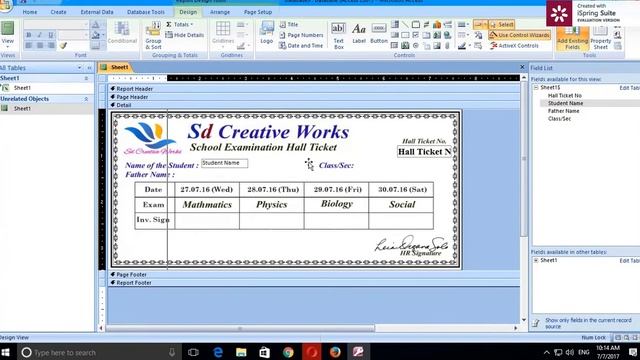Insert Date and Time
Screen dimensions: 640x360
click(x=301, y=46)
